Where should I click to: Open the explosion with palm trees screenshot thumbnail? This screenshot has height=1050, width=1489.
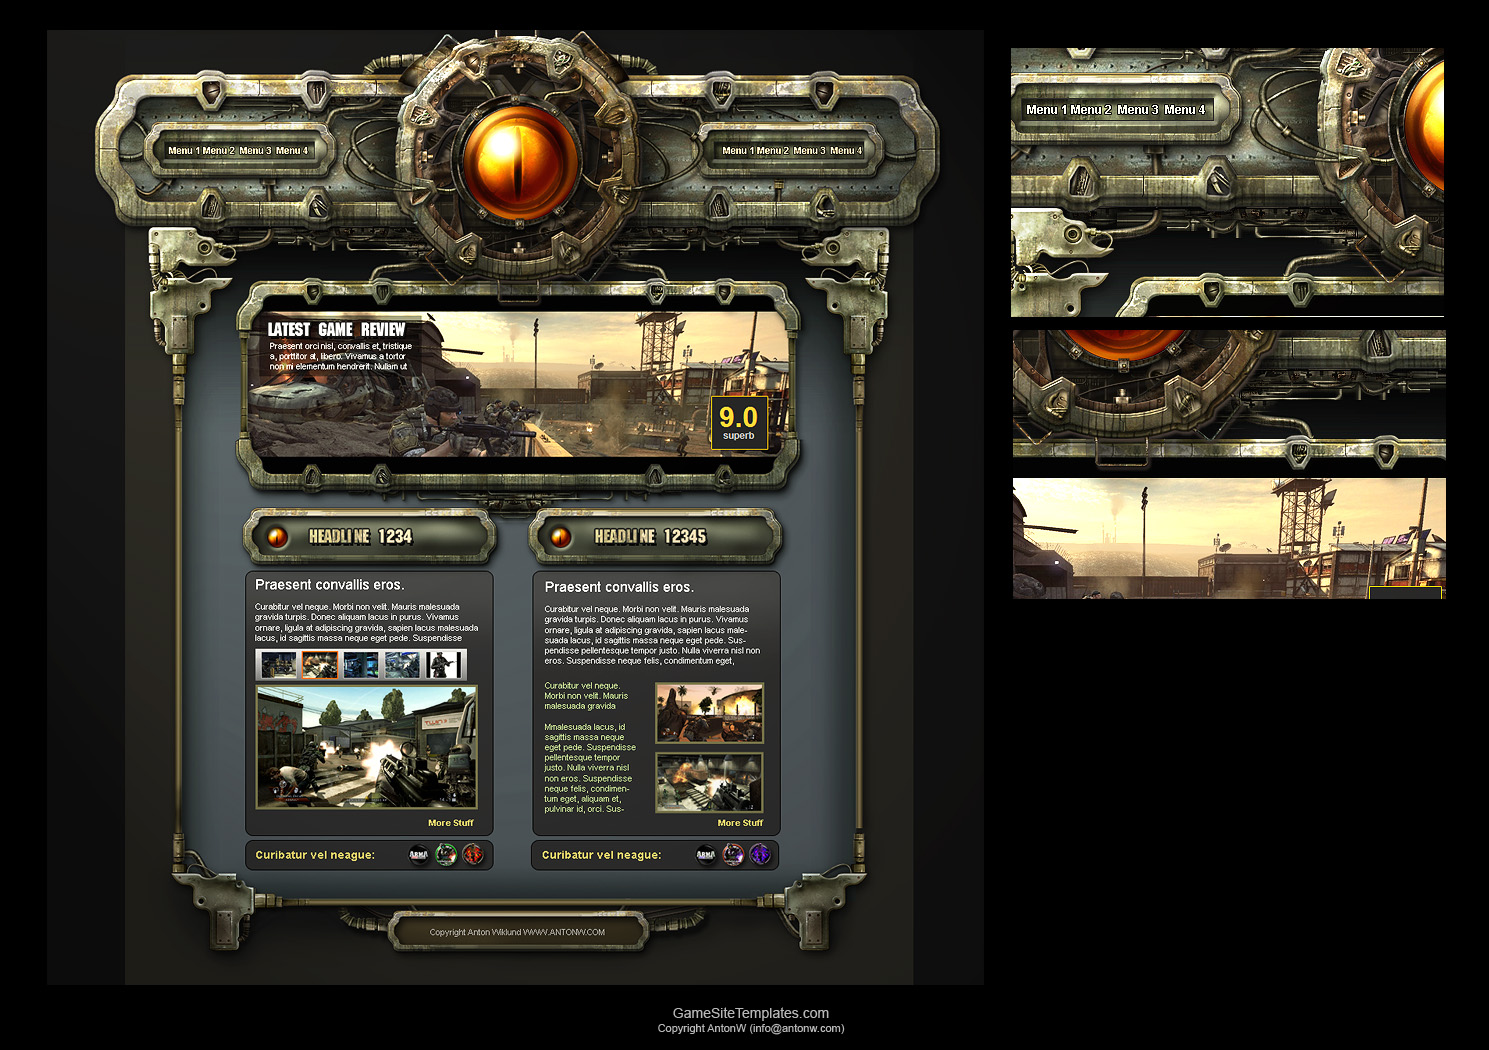pos(709,713)
